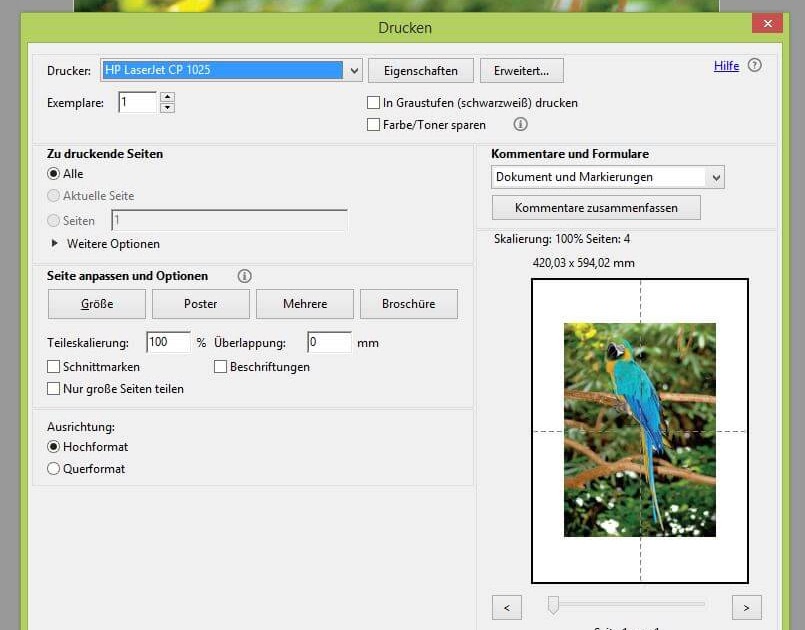Increase Exemplare with the up arrow
The width and height of the screenshot is (805, 630).
(167, 97)
